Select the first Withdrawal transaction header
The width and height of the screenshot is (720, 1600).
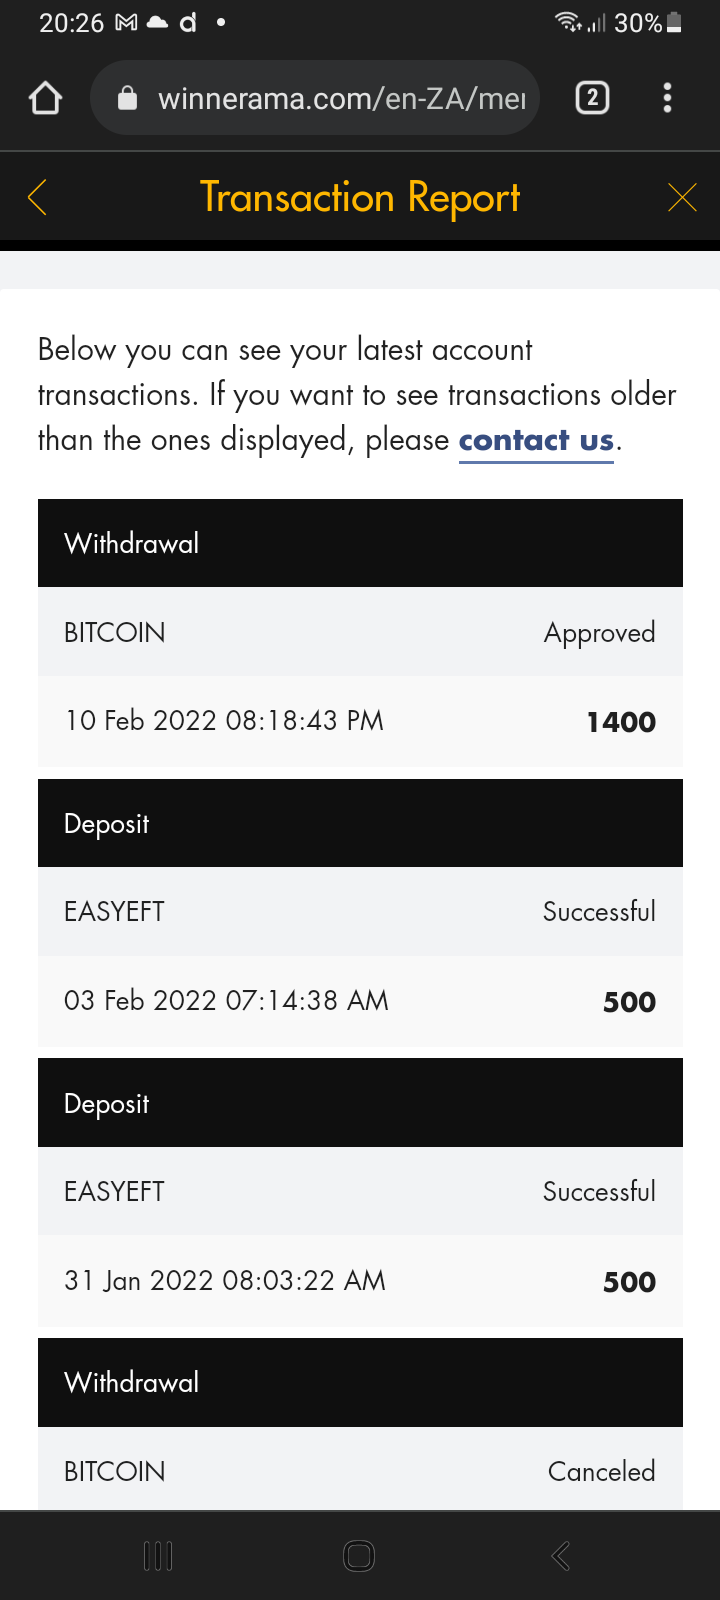coord(360,543)
